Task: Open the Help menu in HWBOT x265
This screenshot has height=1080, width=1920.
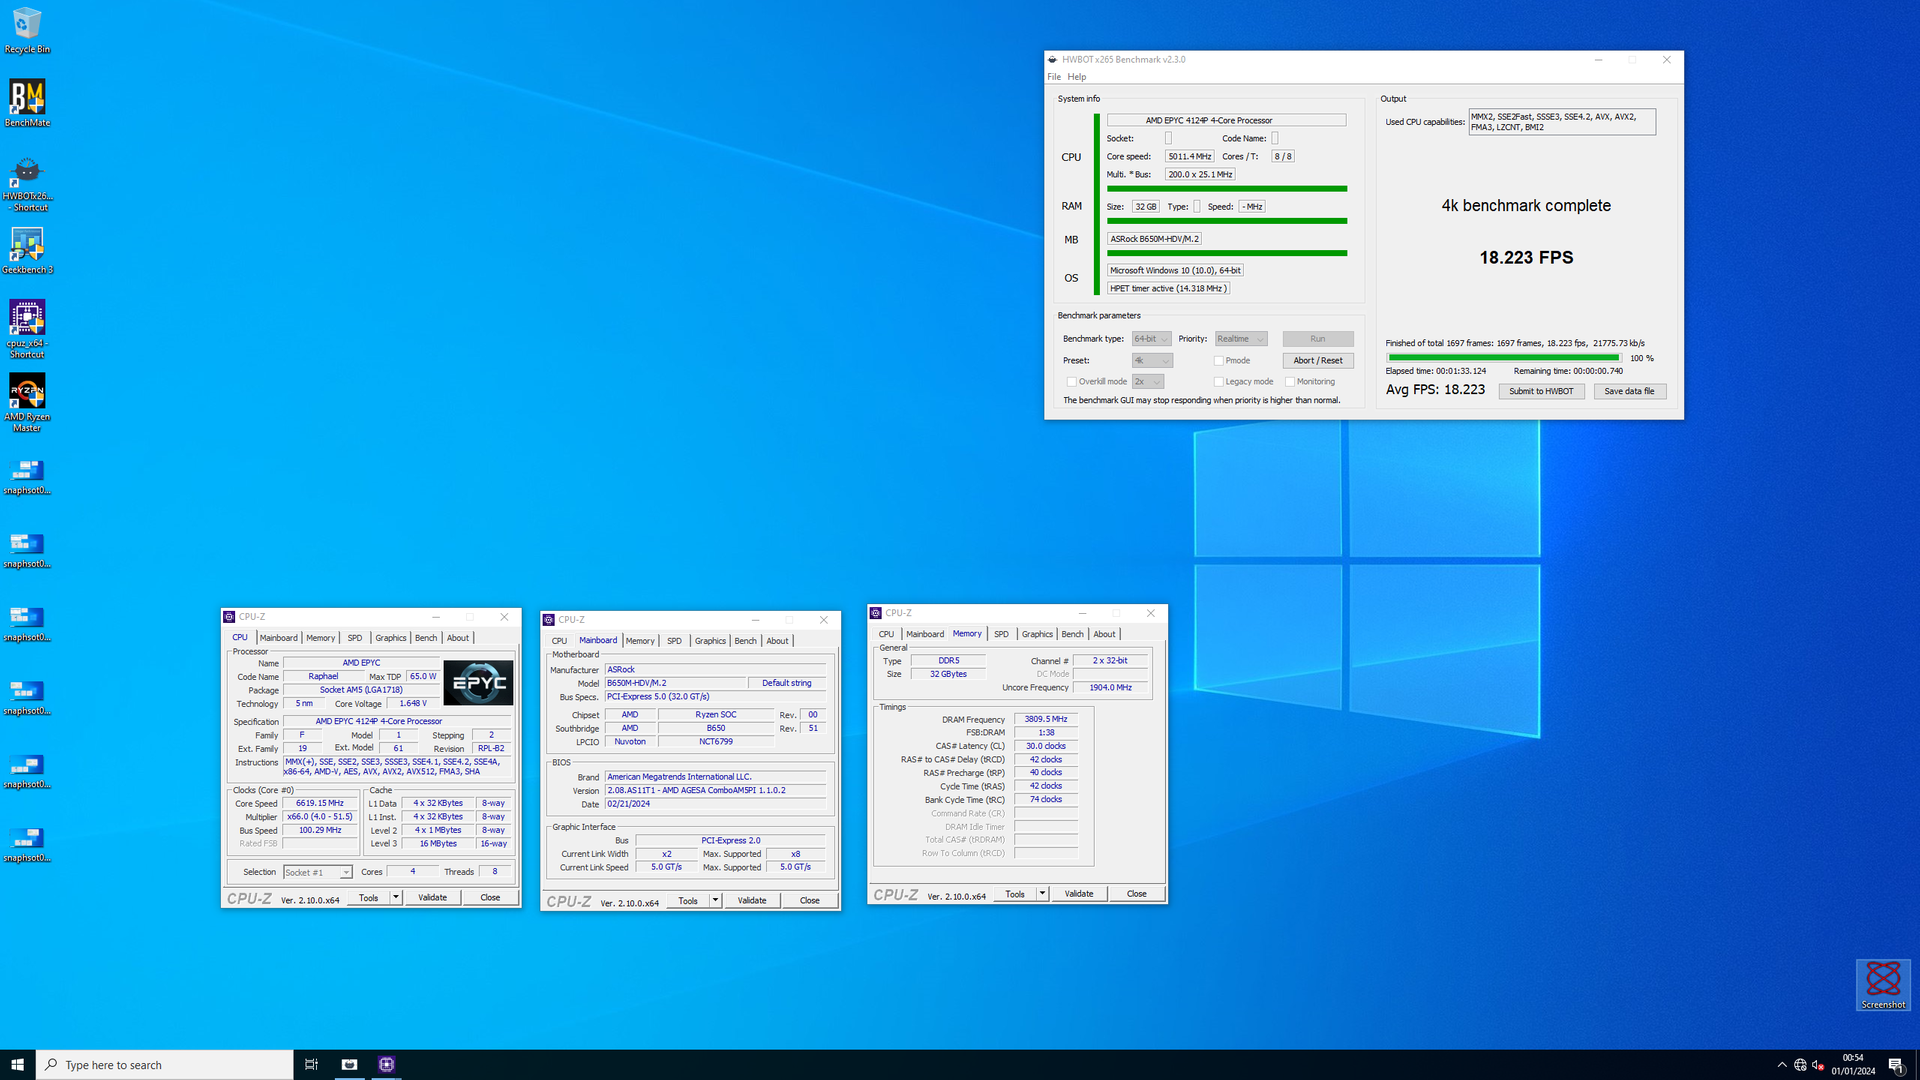Action: tap(1076, 77)
